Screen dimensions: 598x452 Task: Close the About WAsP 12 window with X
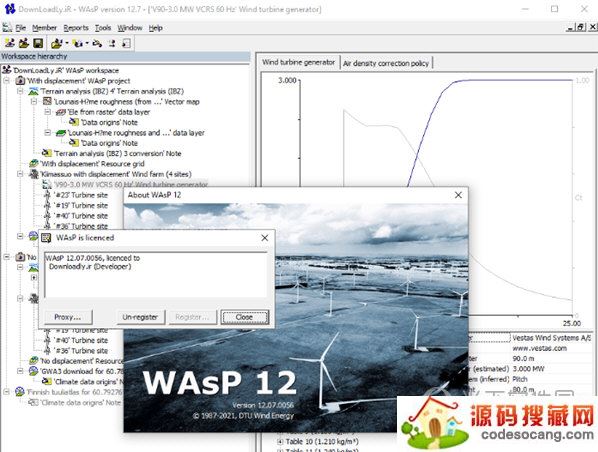click(x=458, y=195)
